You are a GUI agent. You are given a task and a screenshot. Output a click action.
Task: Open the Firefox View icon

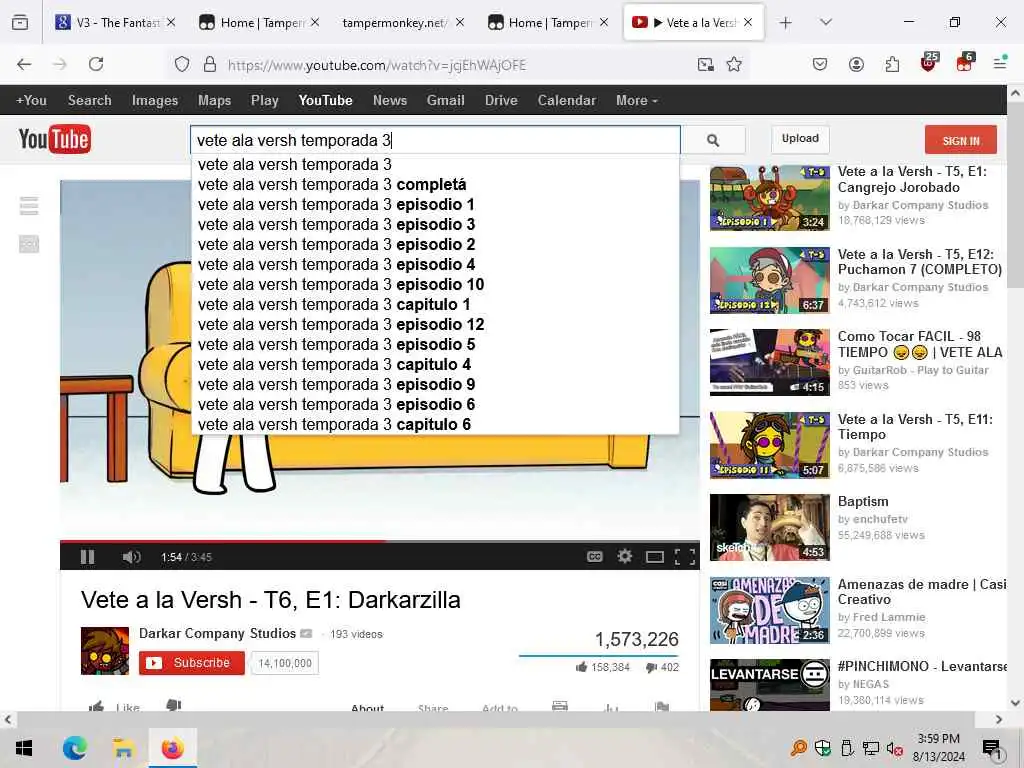[x=20, y=23]
